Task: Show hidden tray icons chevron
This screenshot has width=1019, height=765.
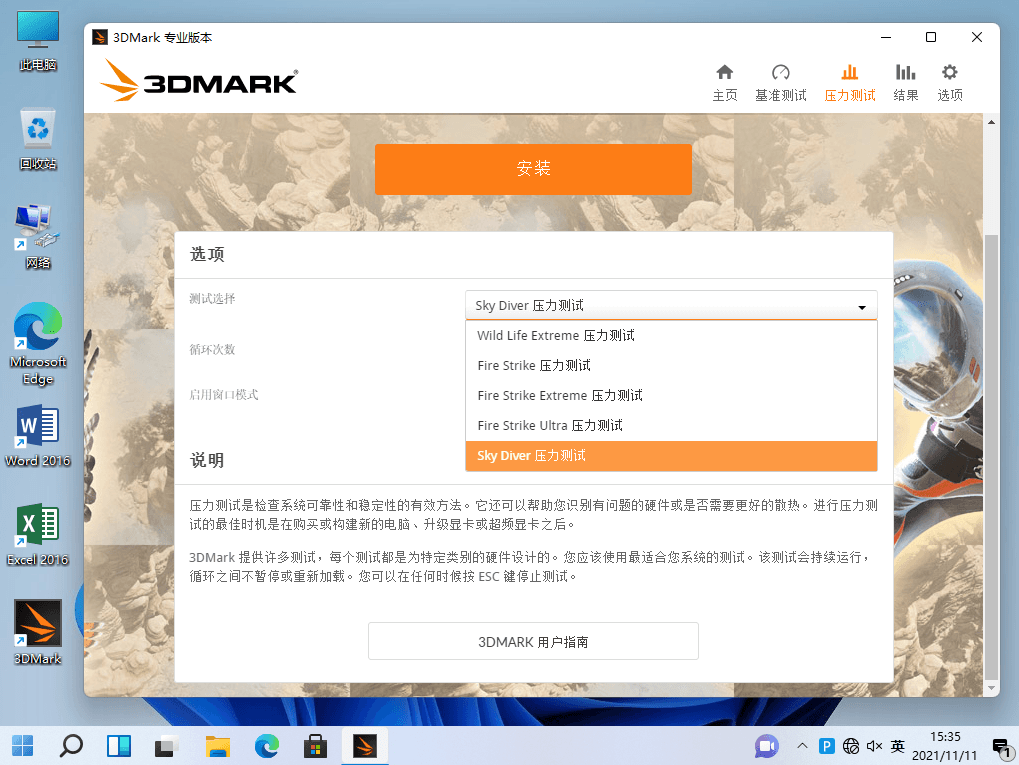Action: pyautogui.click(x=803, y=746)
